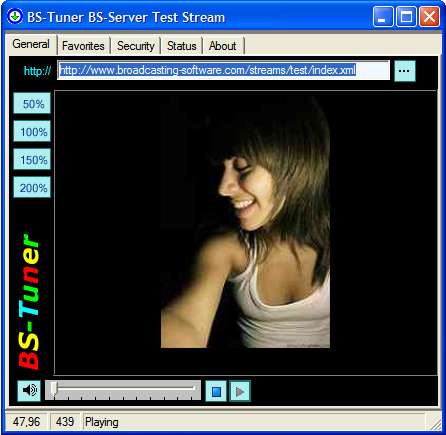This screenshot has width=446, height=435.
Task: View the Status tab
Action: click(x=182, y=46)
